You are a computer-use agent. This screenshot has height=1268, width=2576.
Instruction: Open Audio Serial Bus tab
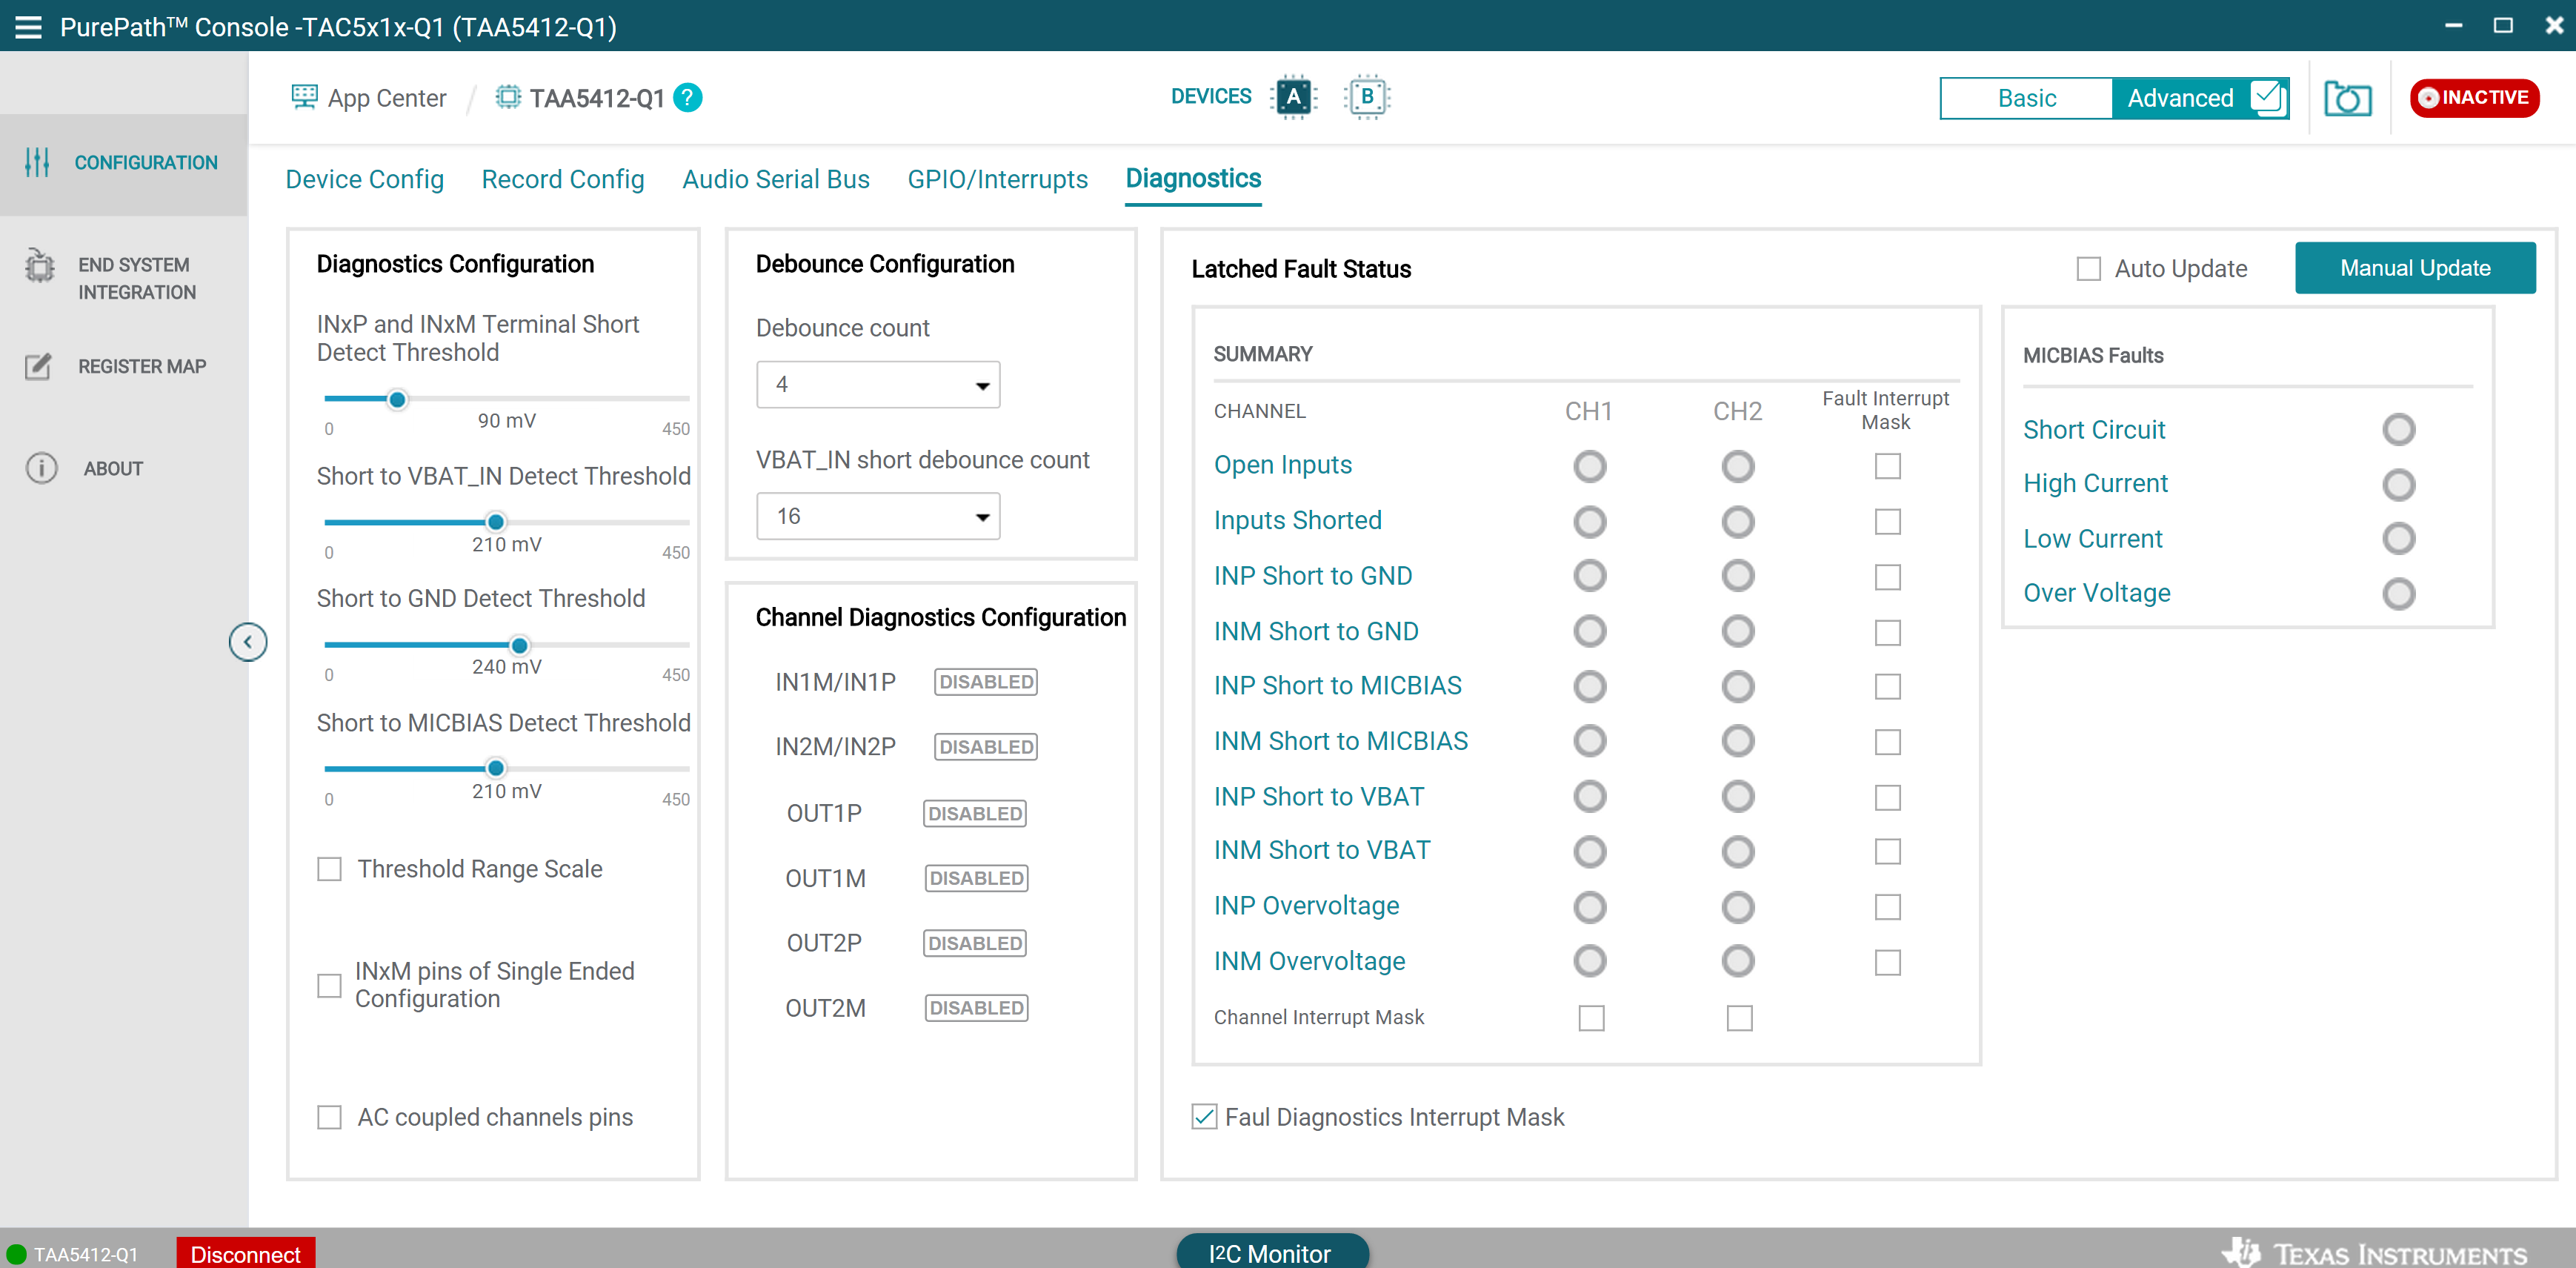[x=775, y=179]
